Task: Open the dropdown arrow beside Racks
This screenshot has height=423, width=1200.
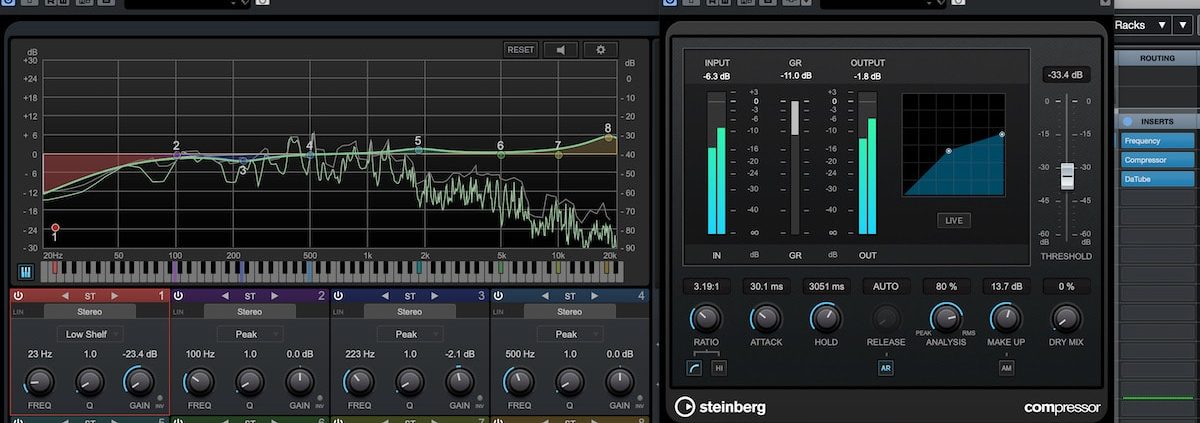Action: (x=1185, y=25)
